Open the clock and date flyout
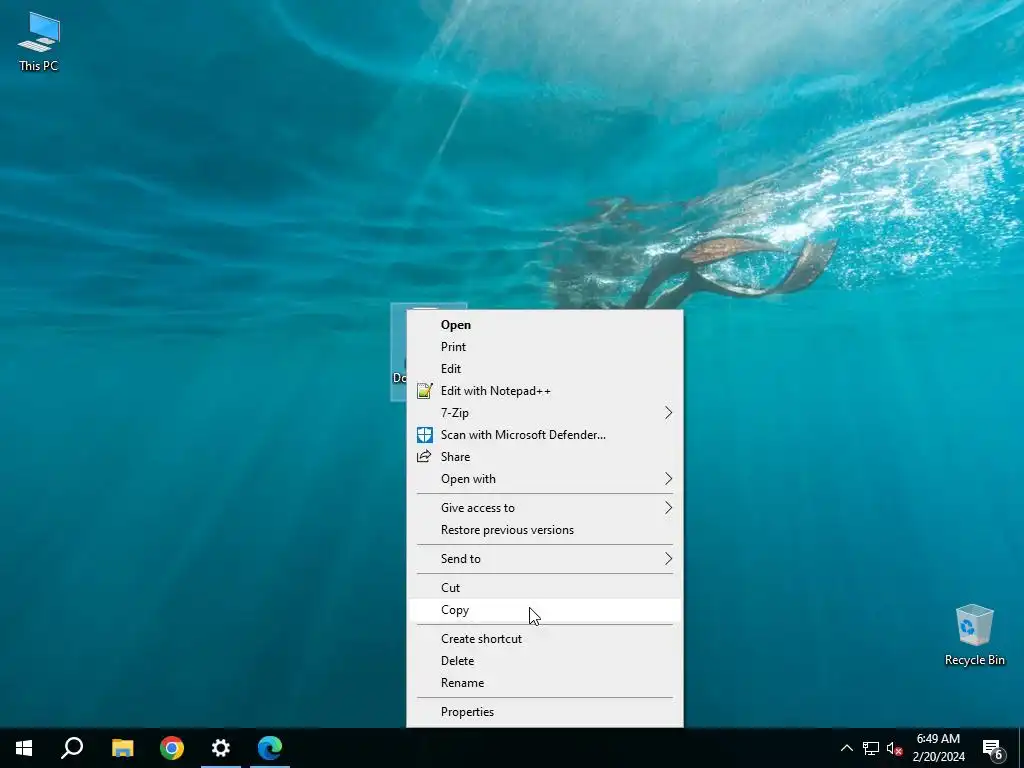 938,748
